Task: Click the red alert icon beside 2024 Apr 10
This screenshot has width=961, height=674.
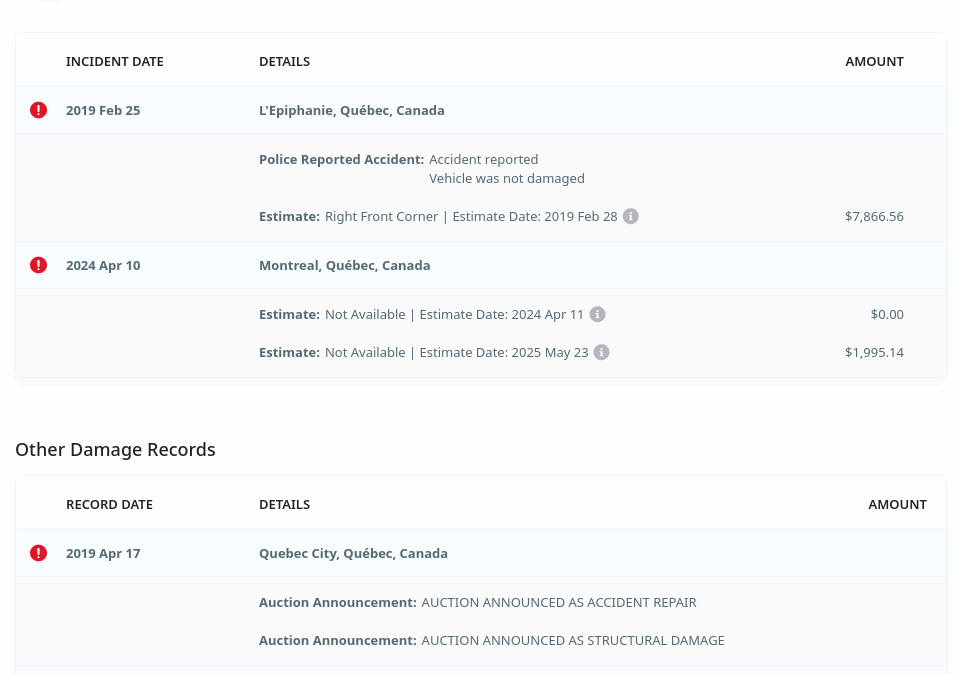Action: click(x=38, y=265)
